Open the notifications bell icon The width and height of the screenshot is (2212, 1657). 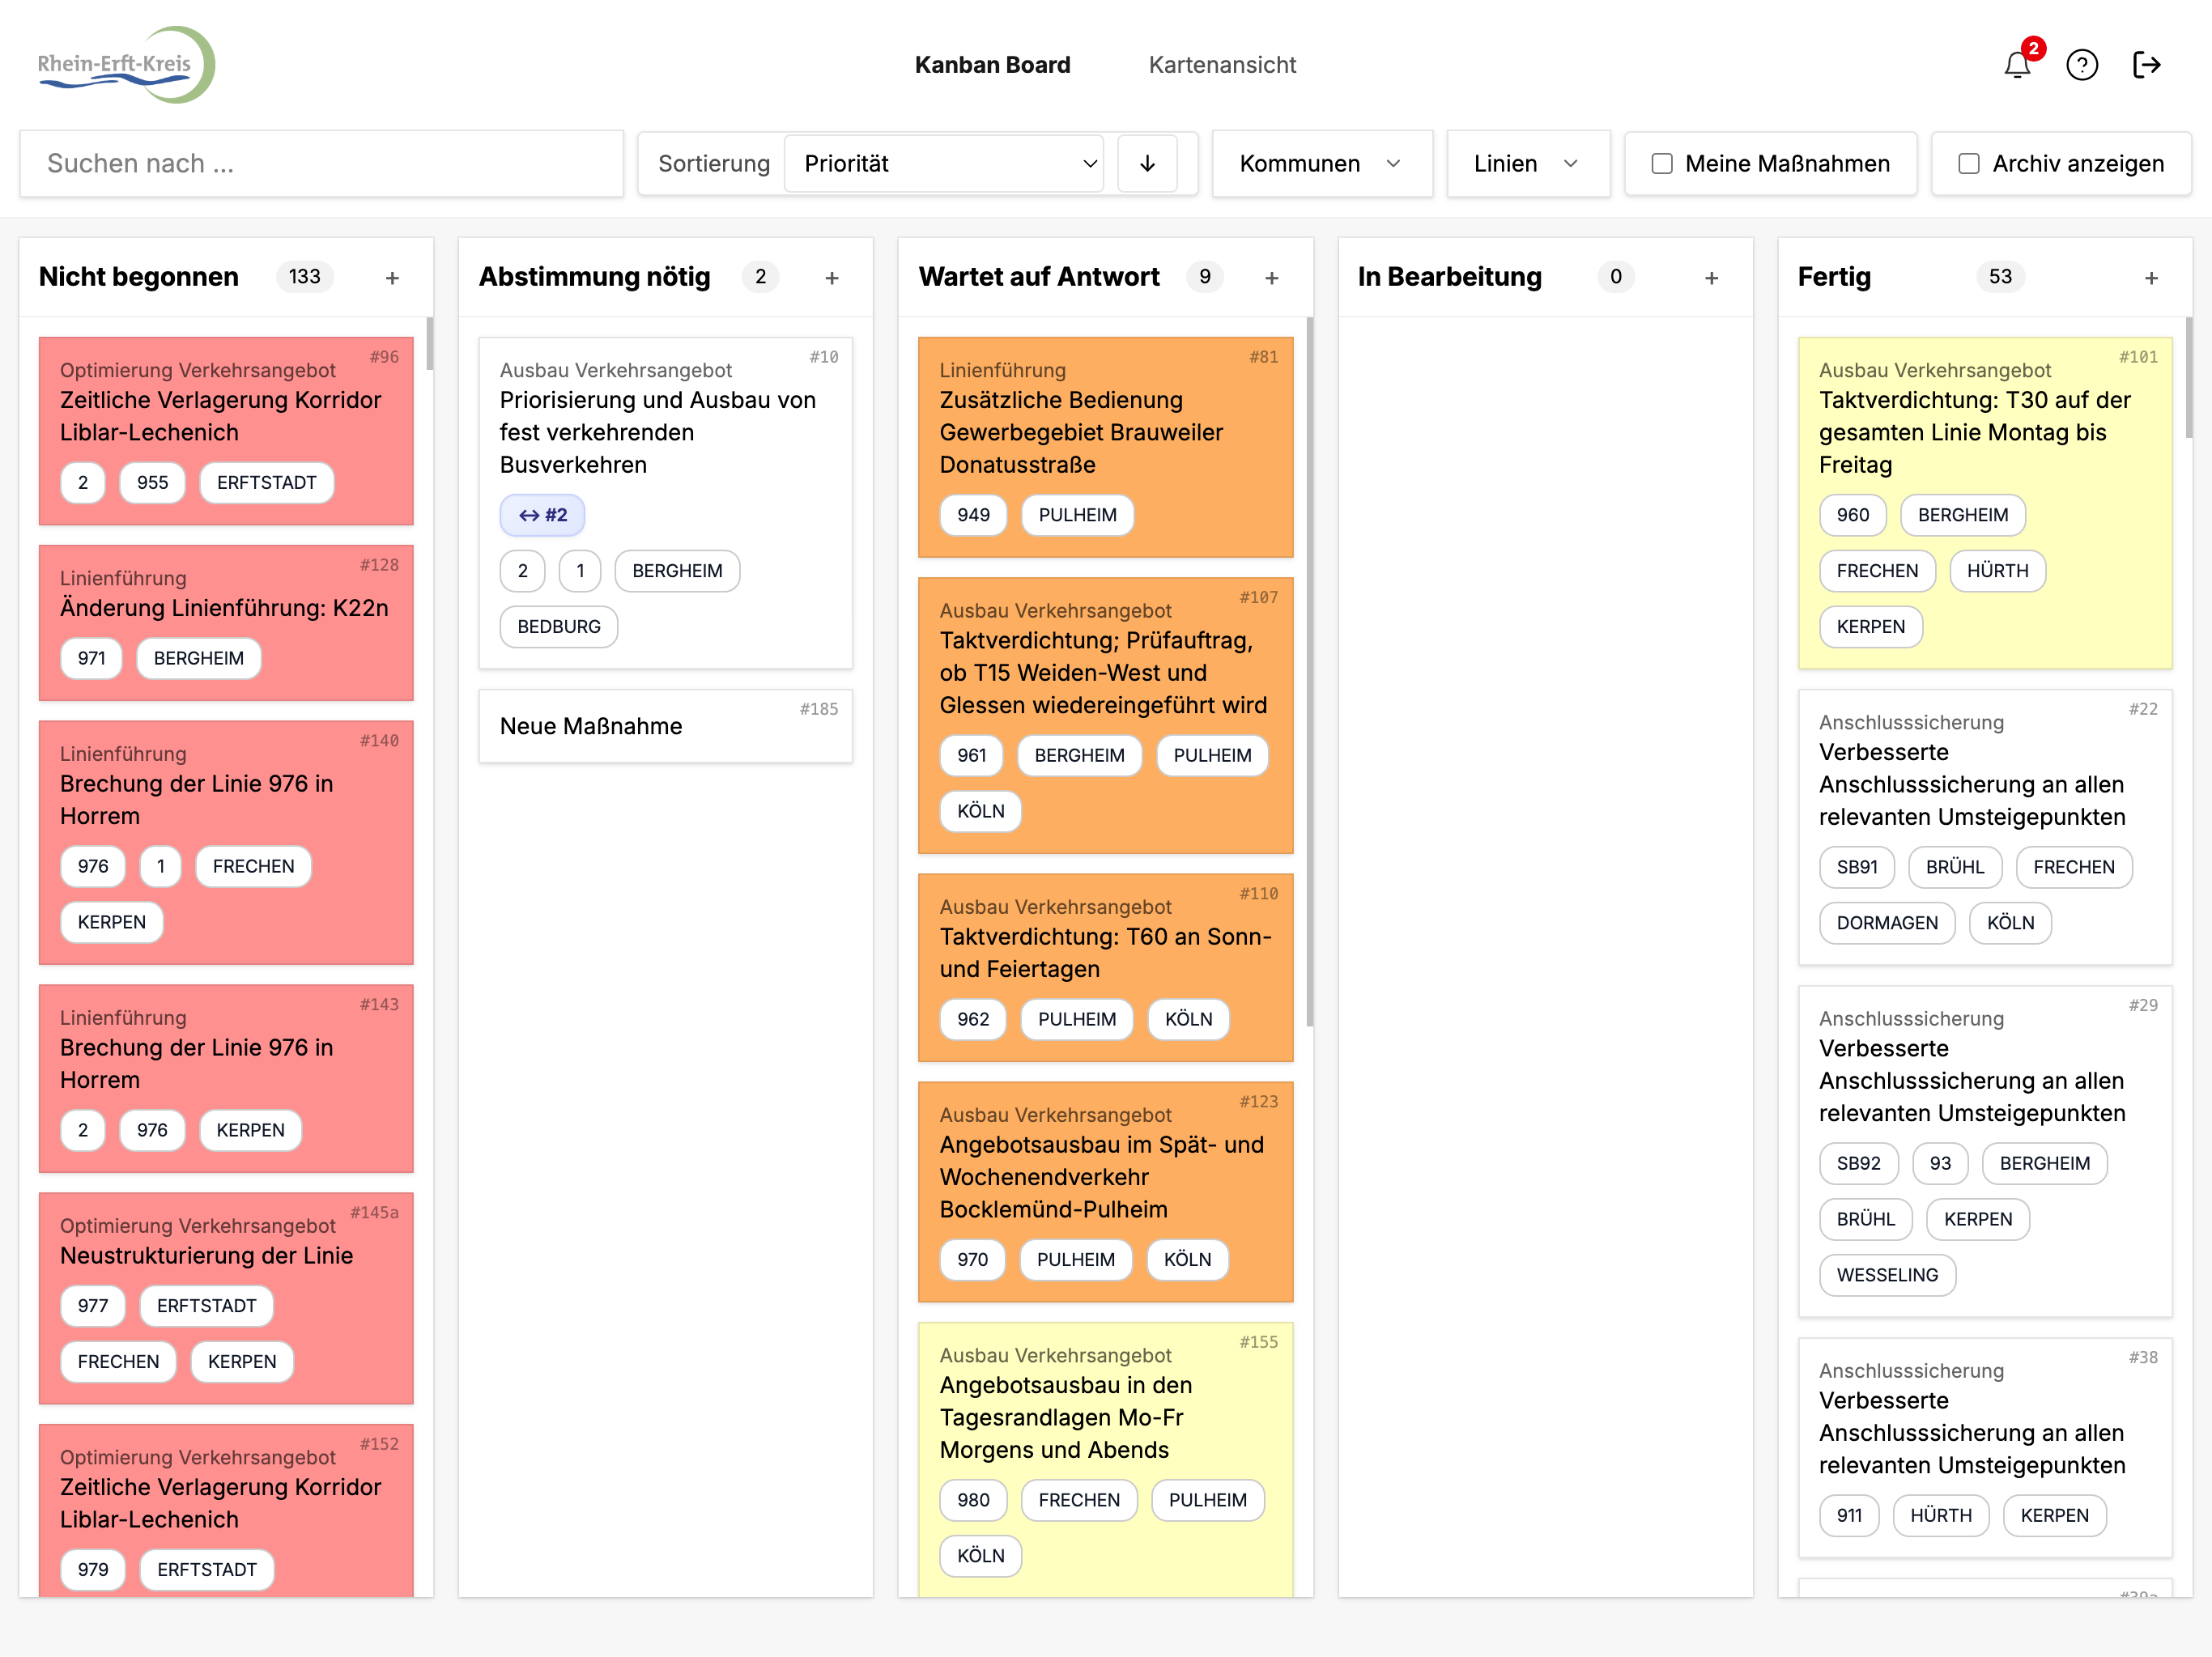(2017, 65)
